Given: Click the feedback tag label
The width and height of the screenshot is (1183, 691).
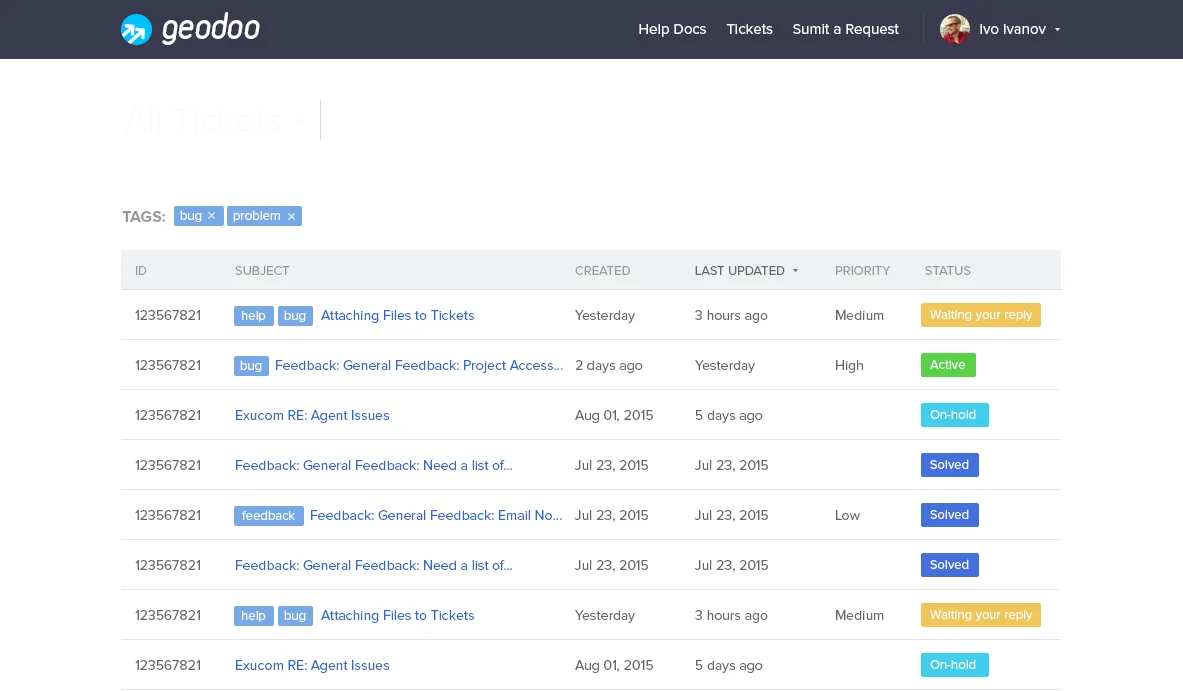Looking at the screenshot, I should (x=269, y=515).
